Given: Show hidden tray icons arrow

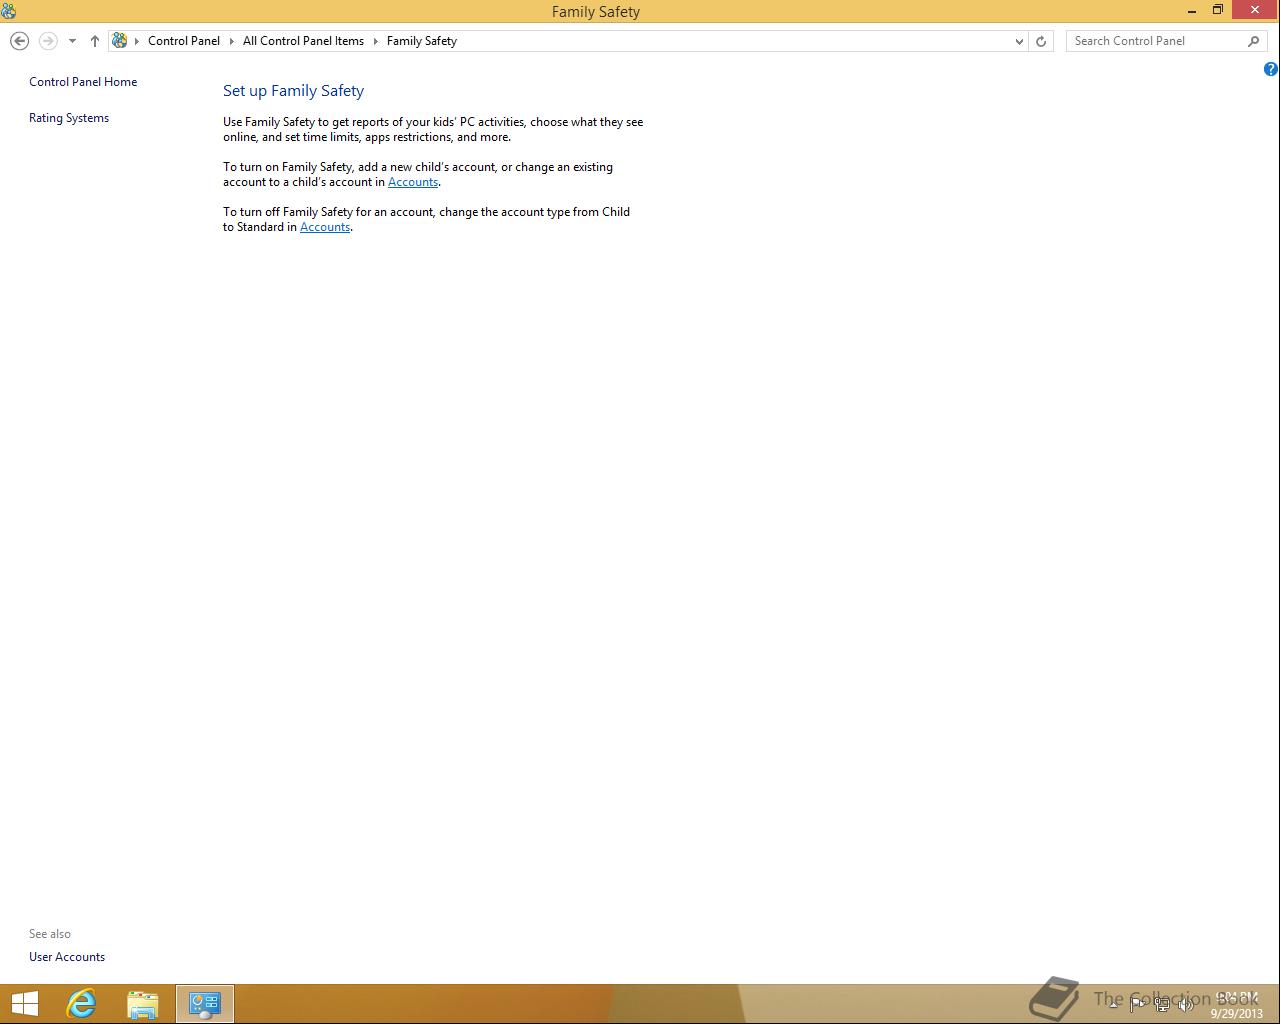Looking at the screenshot, I should click(x=1113, y=1004).
